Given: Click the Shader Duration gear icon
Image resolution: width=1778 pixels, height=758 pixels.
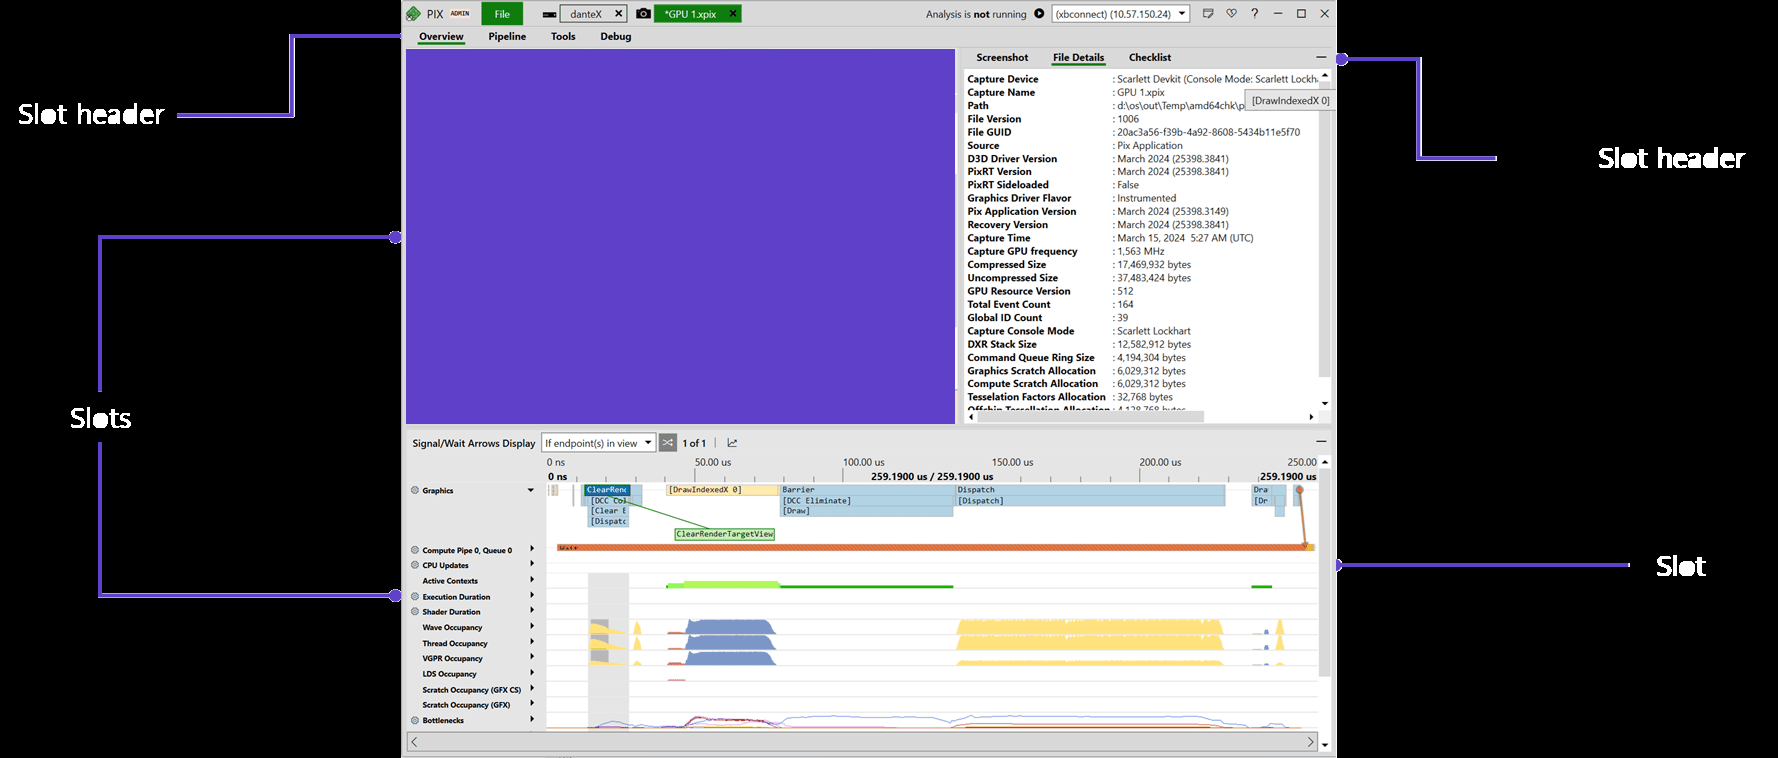Looking at the screenshot, I should pyautogui.click(x=415, y=611).
